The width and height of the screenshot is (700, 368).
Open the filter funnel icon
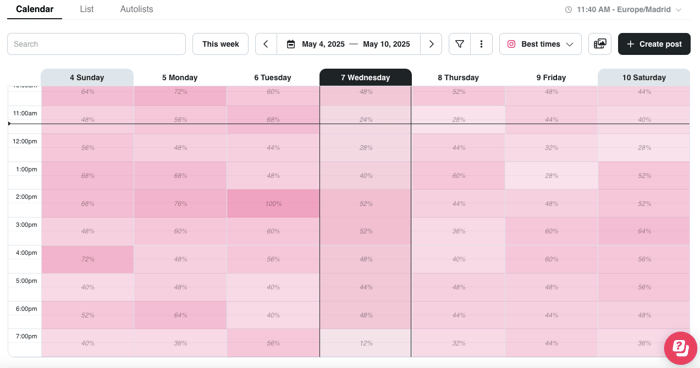click(x=459, y=44)
